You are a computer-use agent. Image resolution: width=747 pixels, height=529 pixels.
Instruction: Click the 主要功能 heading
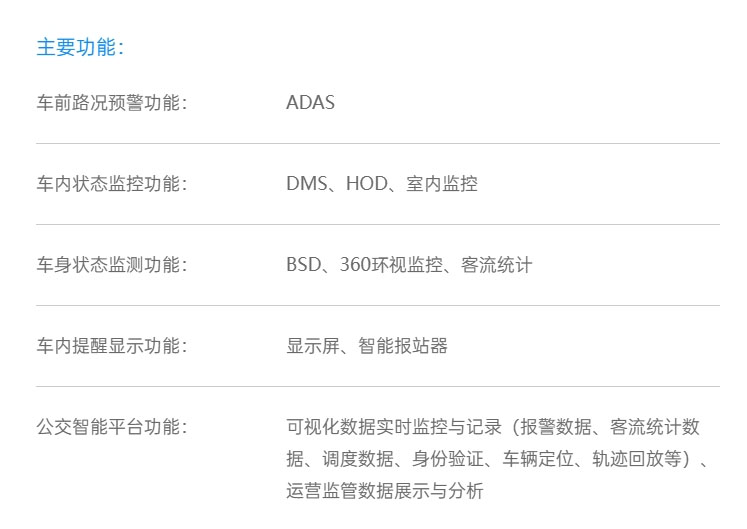click(79, 48)
